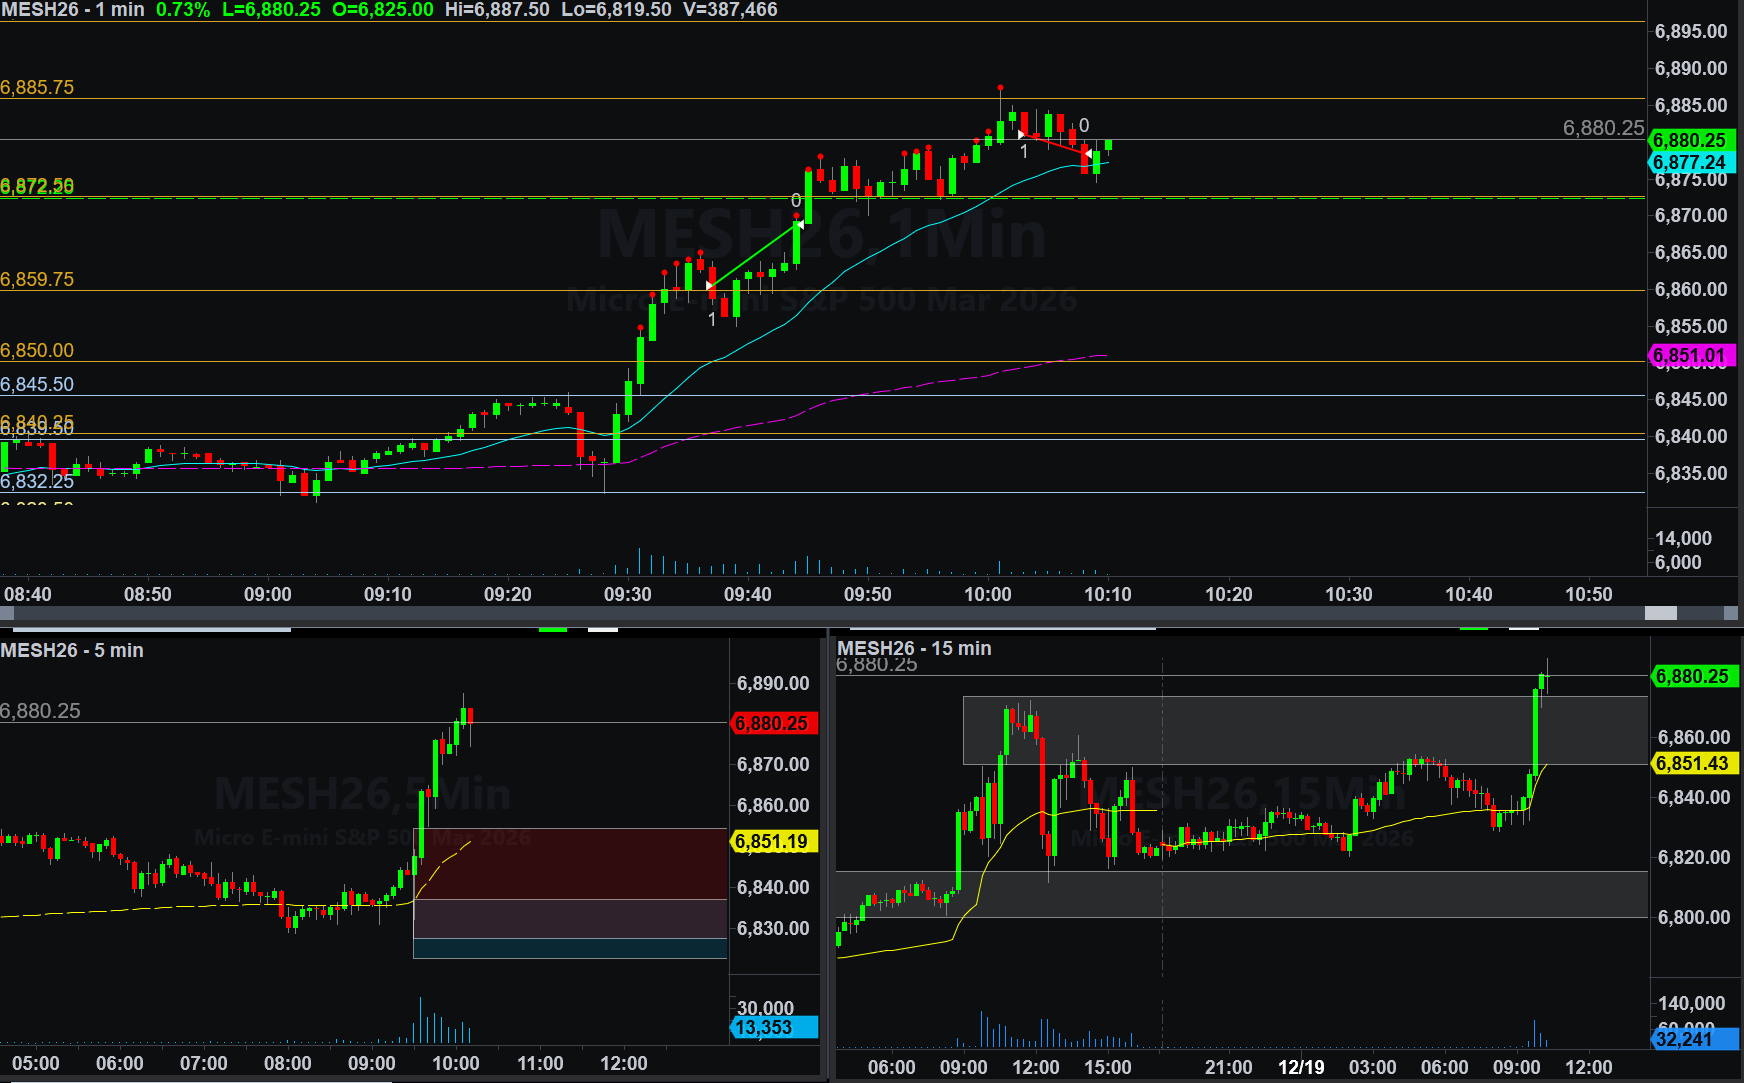Click the red dot above the highest candle

pyautogui.click(x=1000, y=88)
